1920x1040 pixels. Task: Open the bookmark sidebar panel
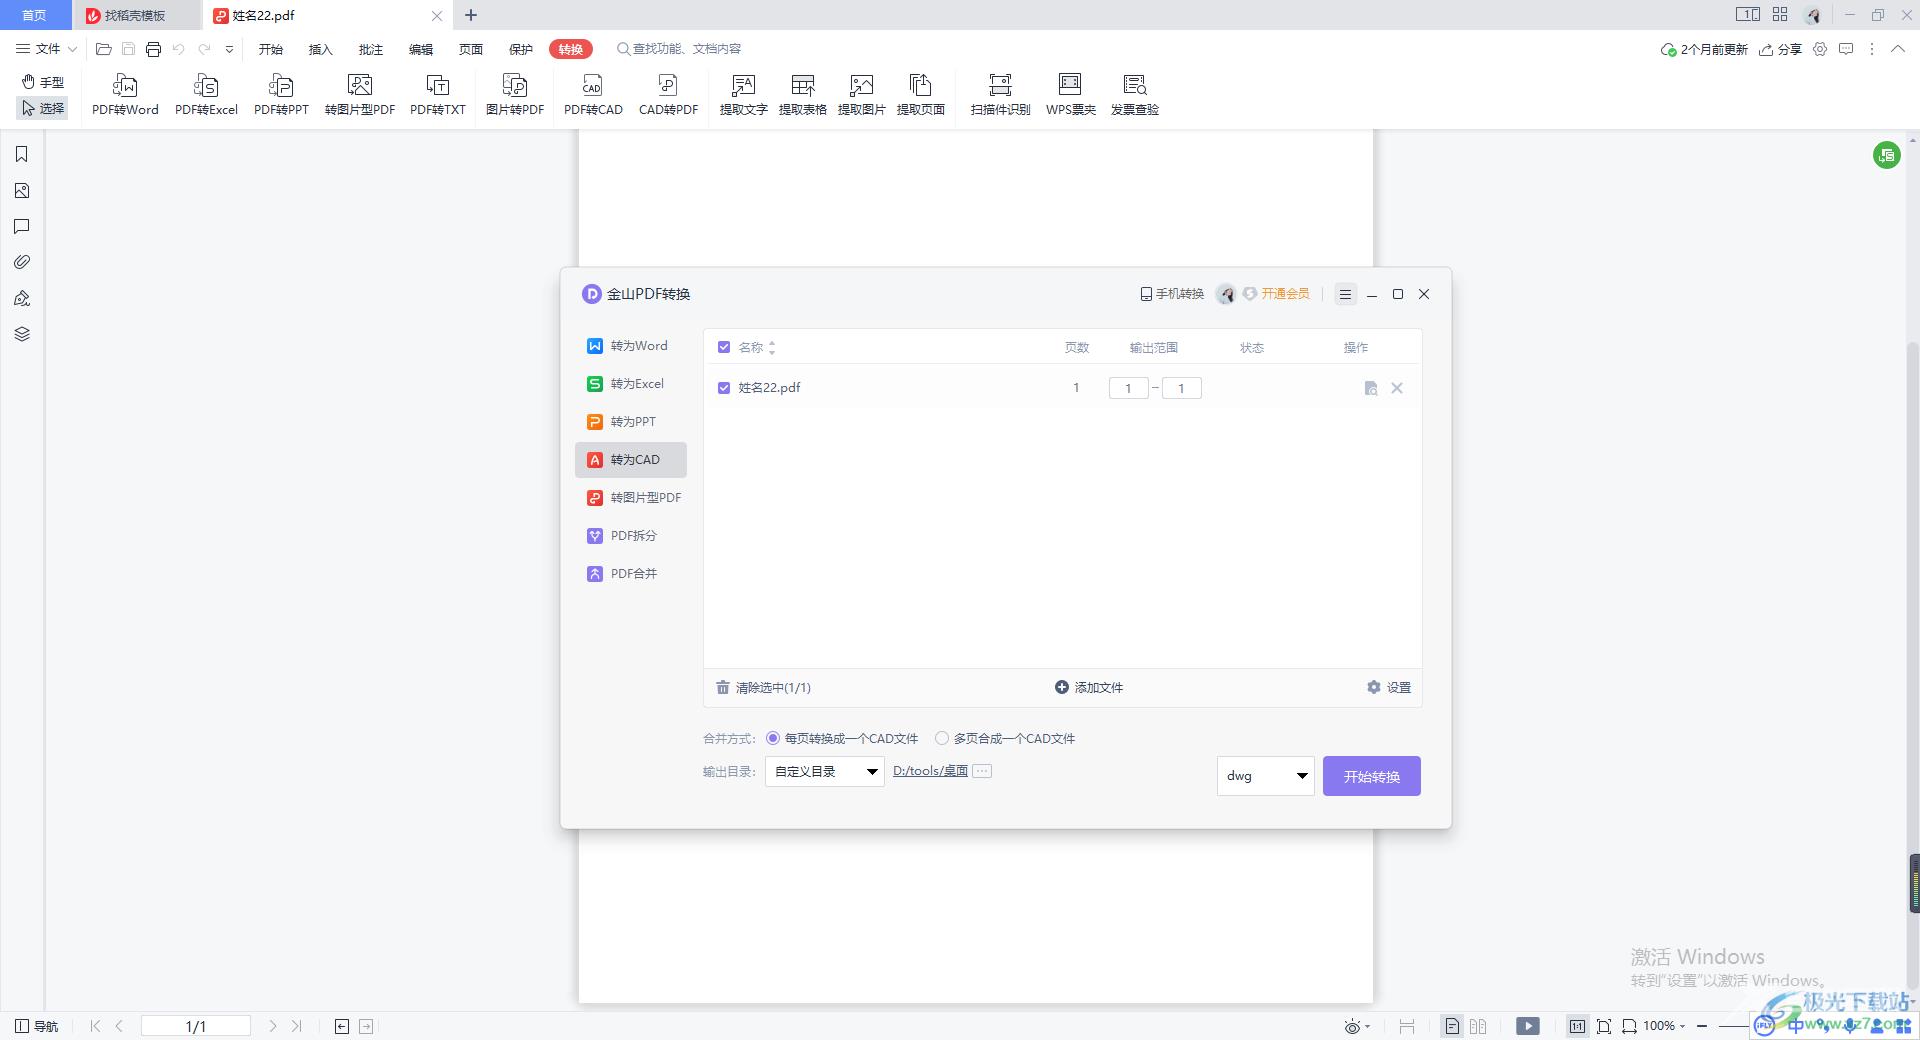click(22, 154)
